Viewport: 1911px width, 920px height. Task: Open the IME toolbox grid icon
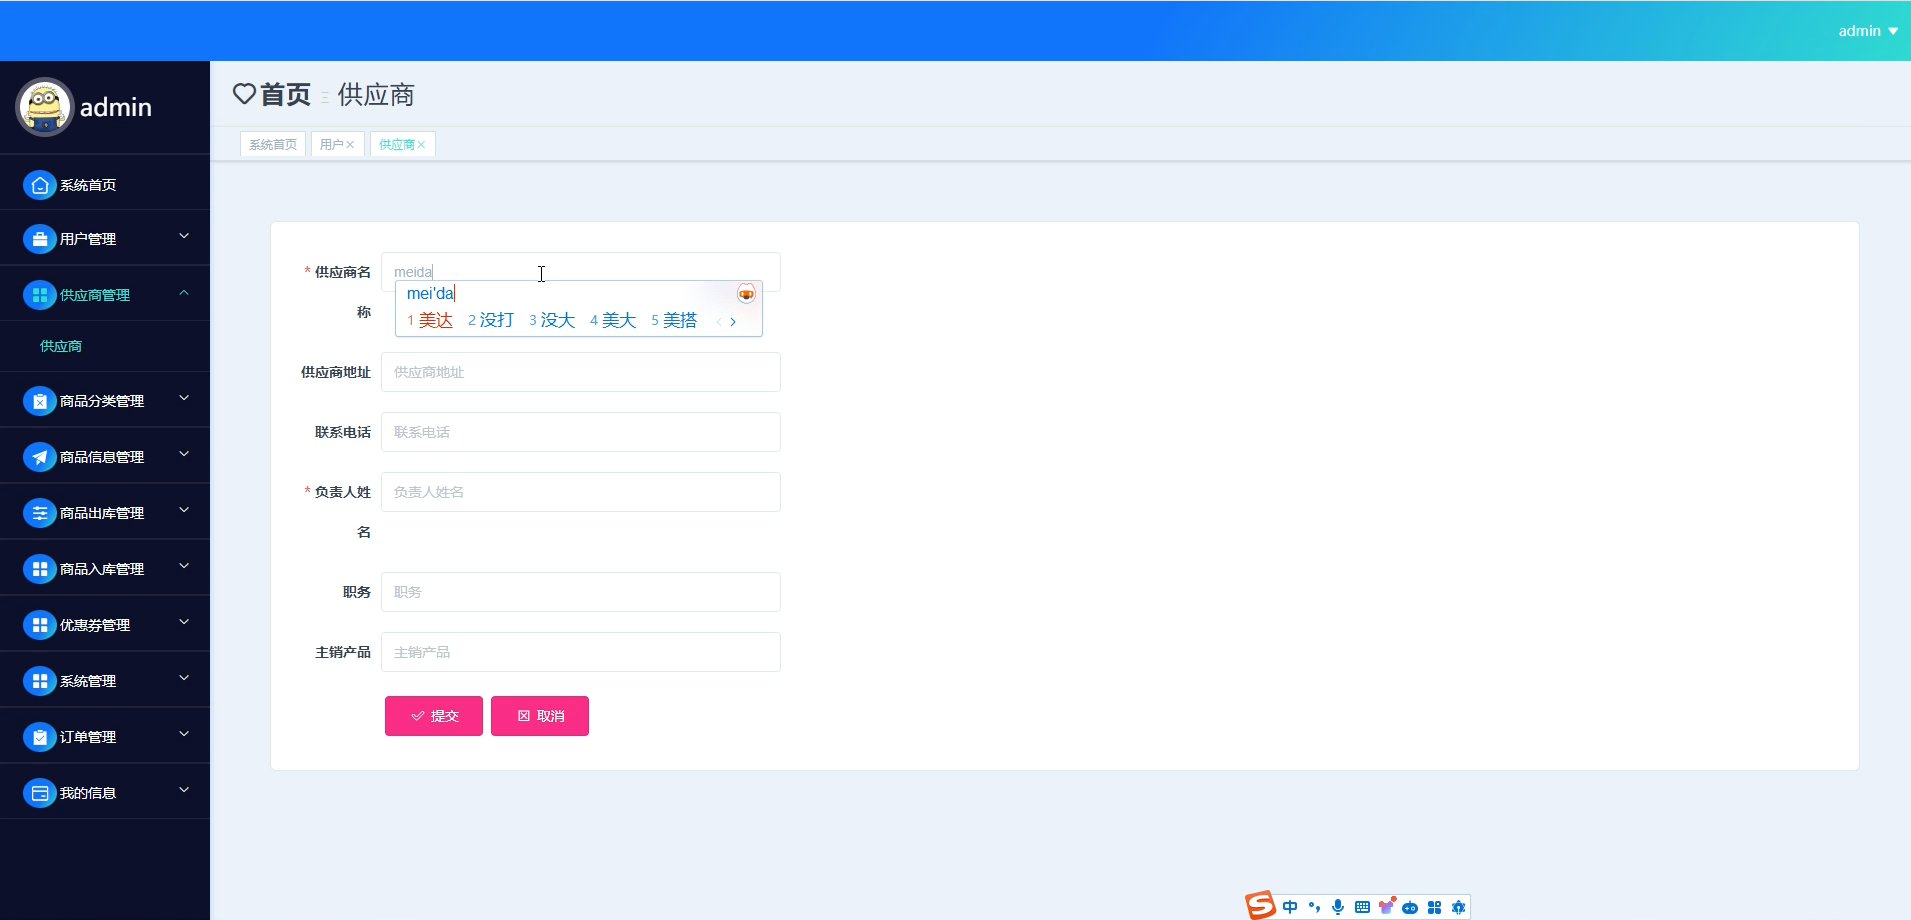tap(1434, 907)
